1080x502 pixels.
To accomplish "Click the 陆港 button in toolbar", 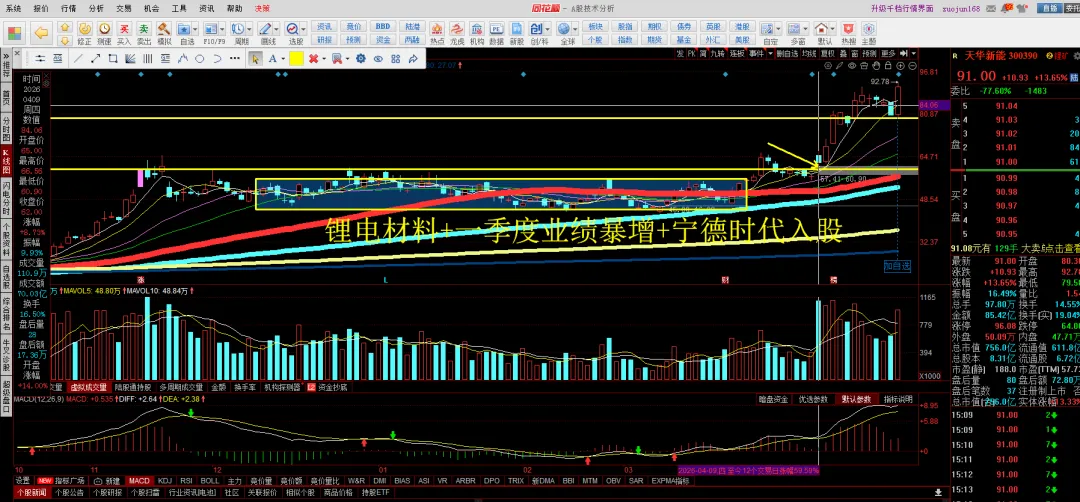I will click(x=412, y=26).
